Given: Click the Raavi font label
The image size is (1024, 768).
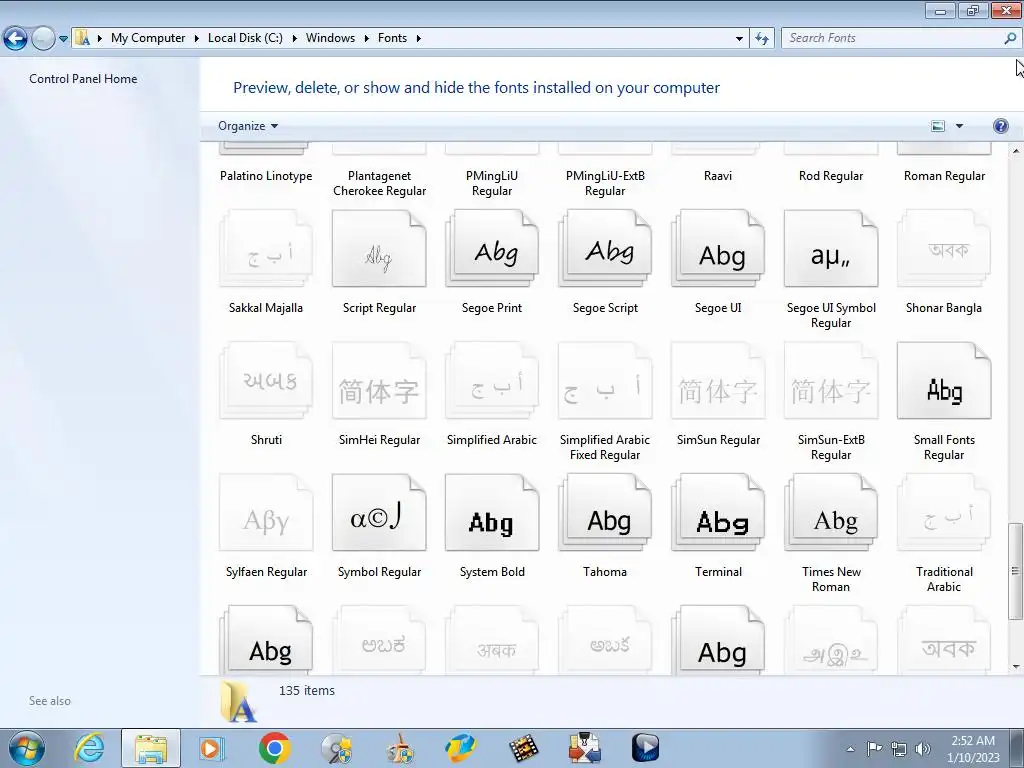Looking at the screenshot, I should (x=718, y=176).
